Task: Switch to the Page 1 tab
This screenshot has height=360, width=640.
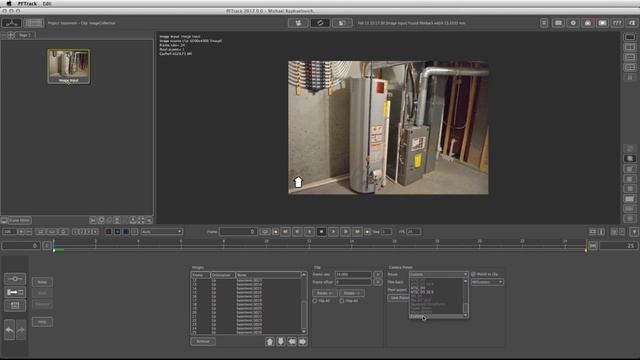Action: [25, 35]
